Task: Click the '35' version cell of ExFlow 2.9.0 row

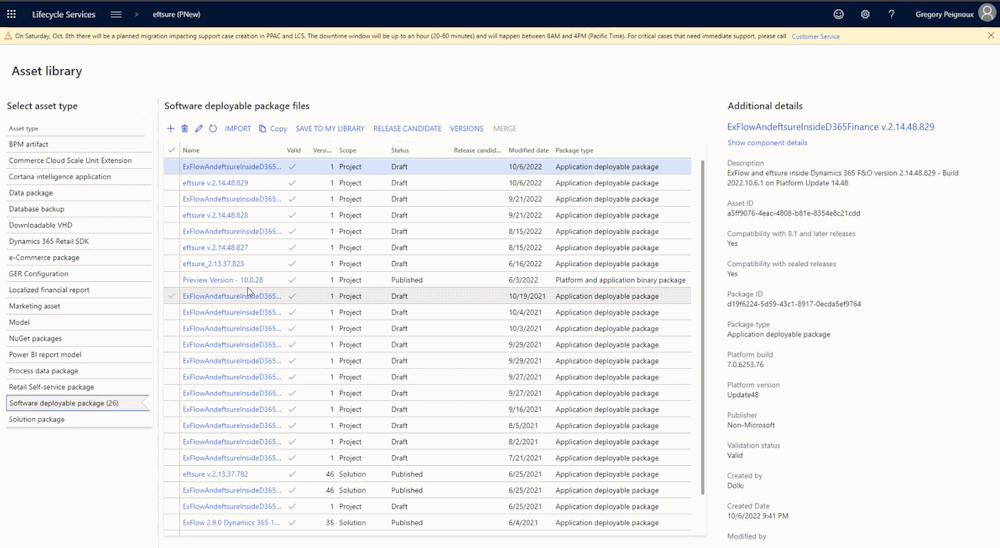Action: point(330,522)
